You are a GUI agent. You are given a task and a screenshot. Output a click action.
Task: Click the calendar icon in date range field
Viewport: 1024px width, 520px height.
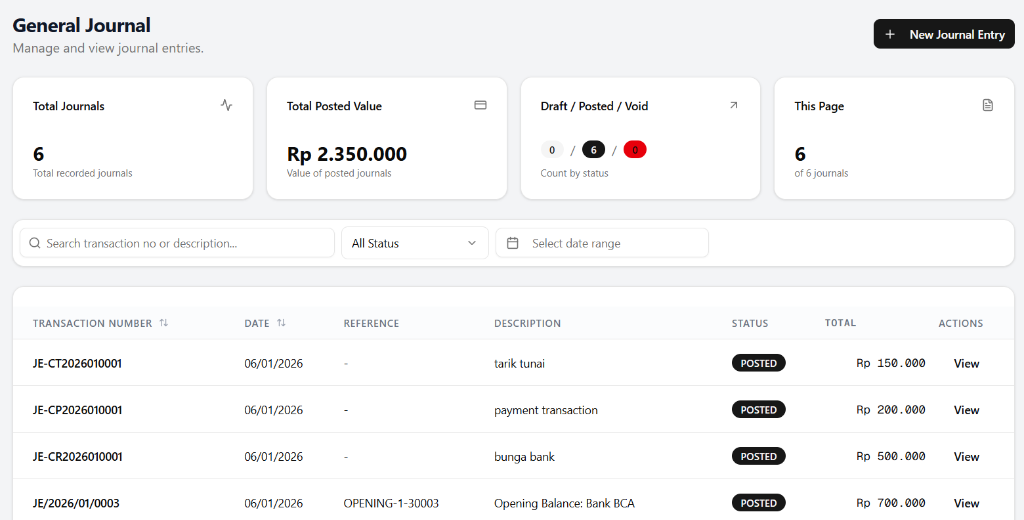(x=513, y=243)
